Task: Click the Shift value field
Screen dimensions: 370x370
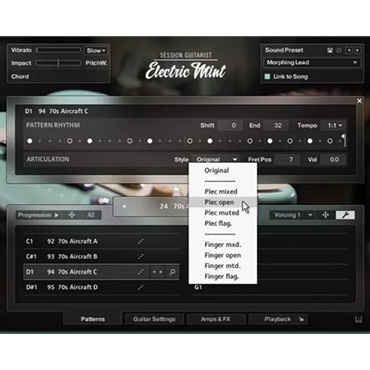Action: click(x=229, y=126)
